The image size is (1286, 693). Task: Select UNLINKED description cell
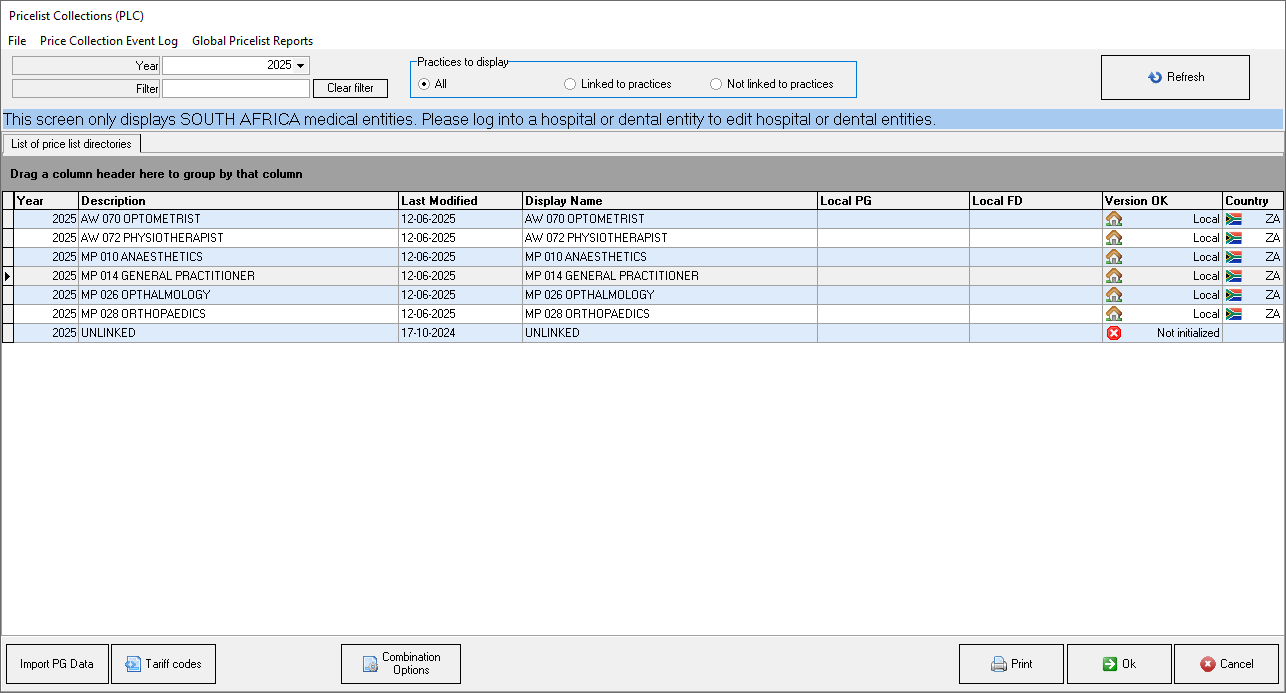pos(238,333)
